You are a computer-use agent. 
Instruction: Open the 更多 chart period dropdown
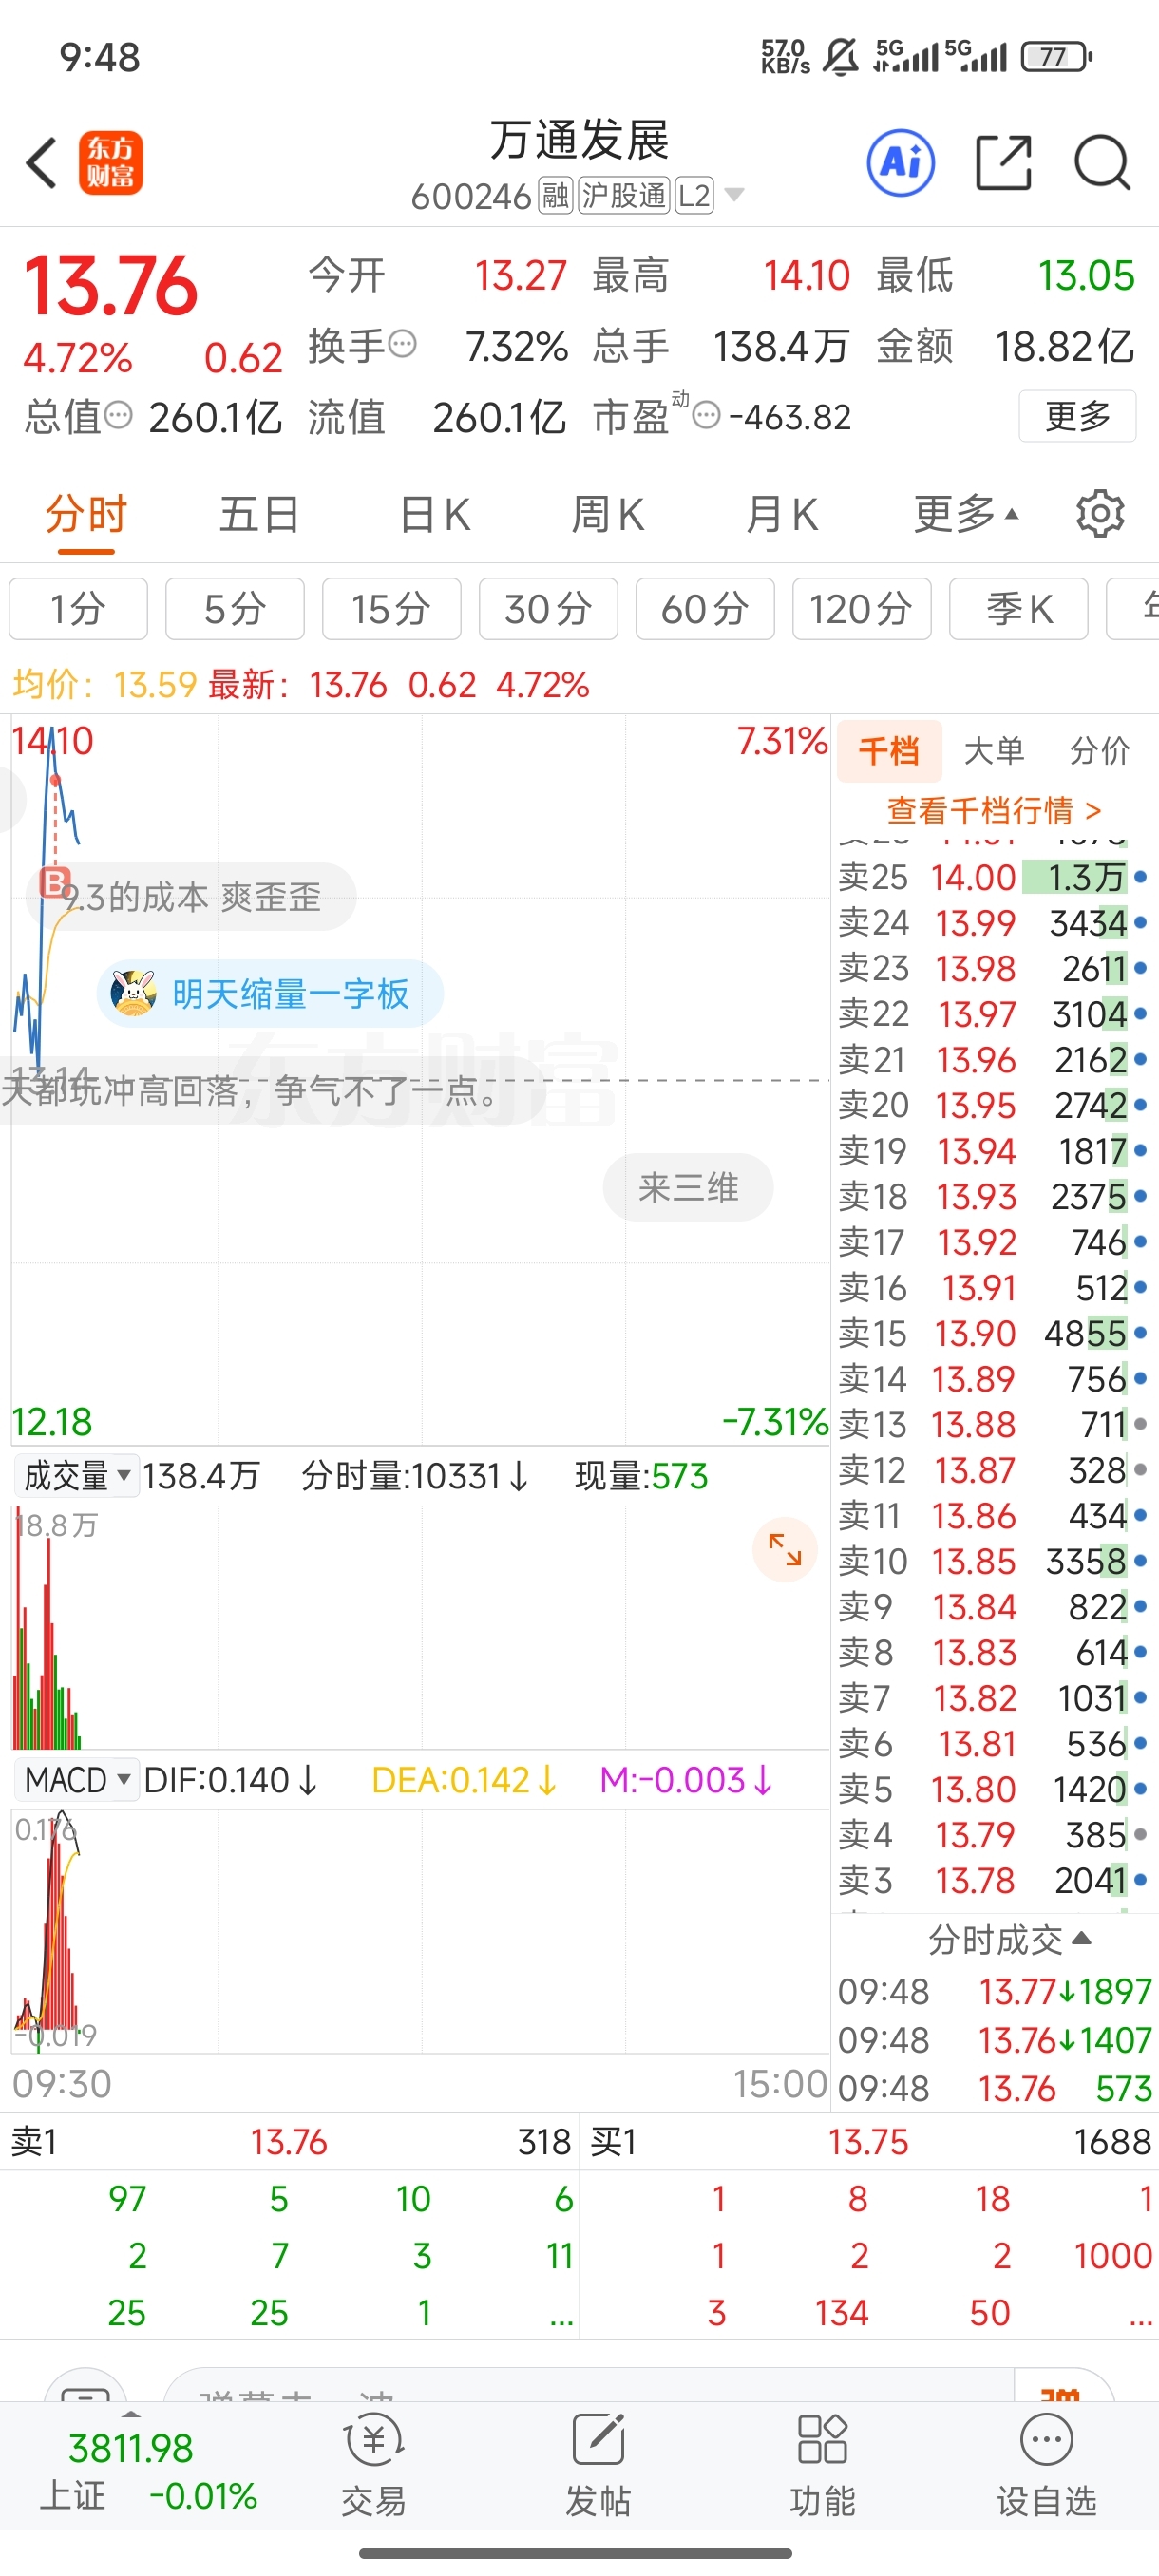click(x=966, y=514)
